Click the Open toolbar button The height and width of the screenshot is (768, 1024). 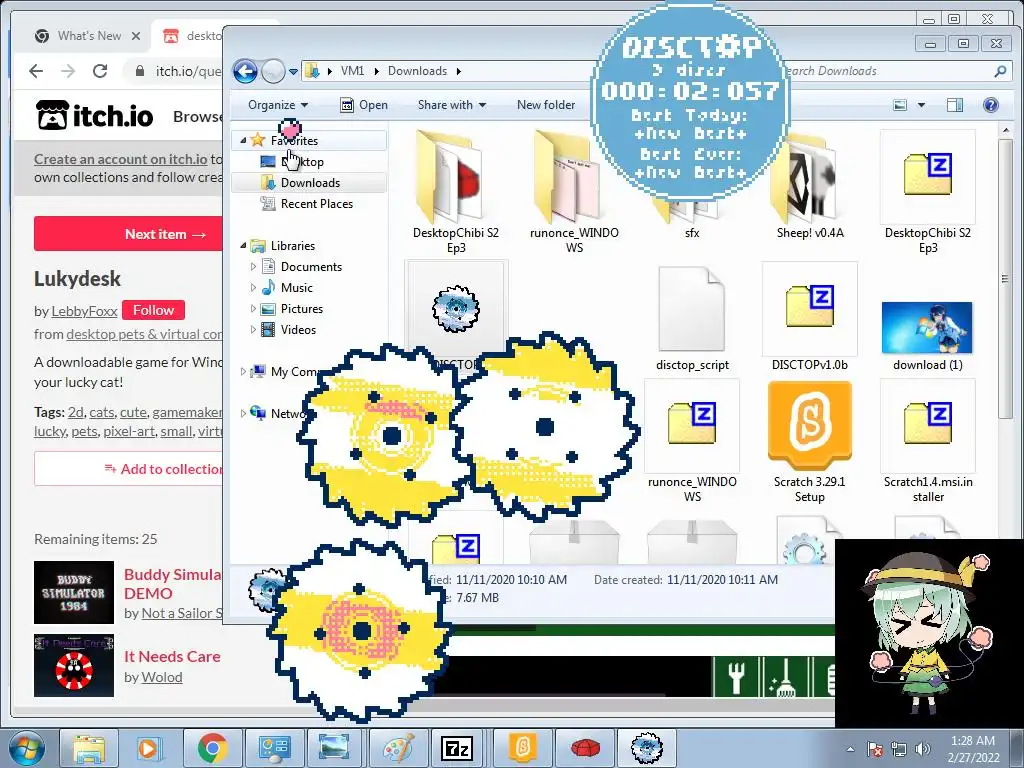(x=364, y=104)
